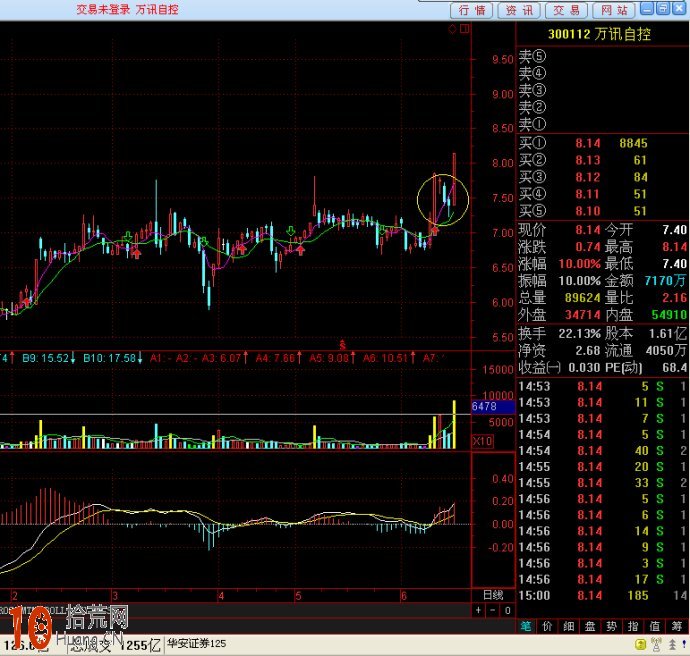Image resolution: width=690 pixels, height=656 pixels.
Task: Click the PE(动) 68.4 value
Action: coord(675,367)
